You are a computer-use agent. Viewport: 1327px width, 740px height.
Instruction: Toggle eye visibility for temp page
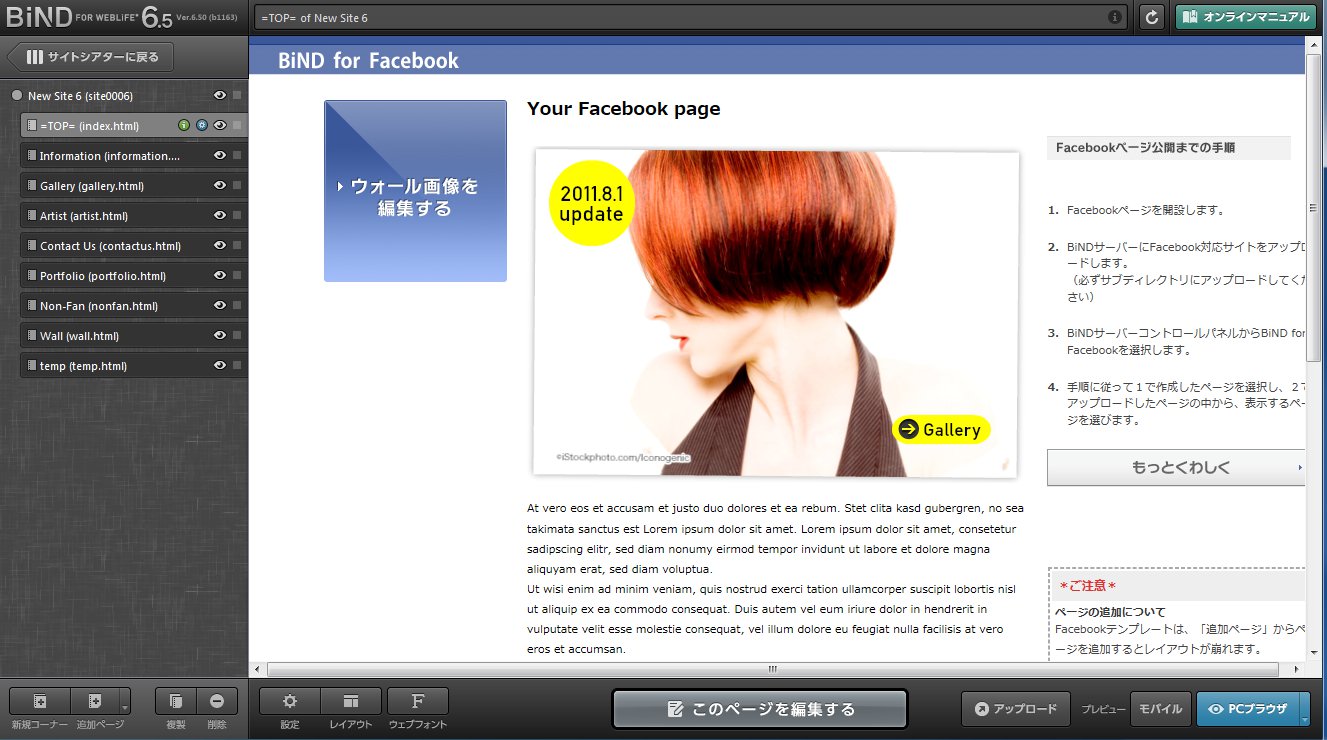pos(219,365)
